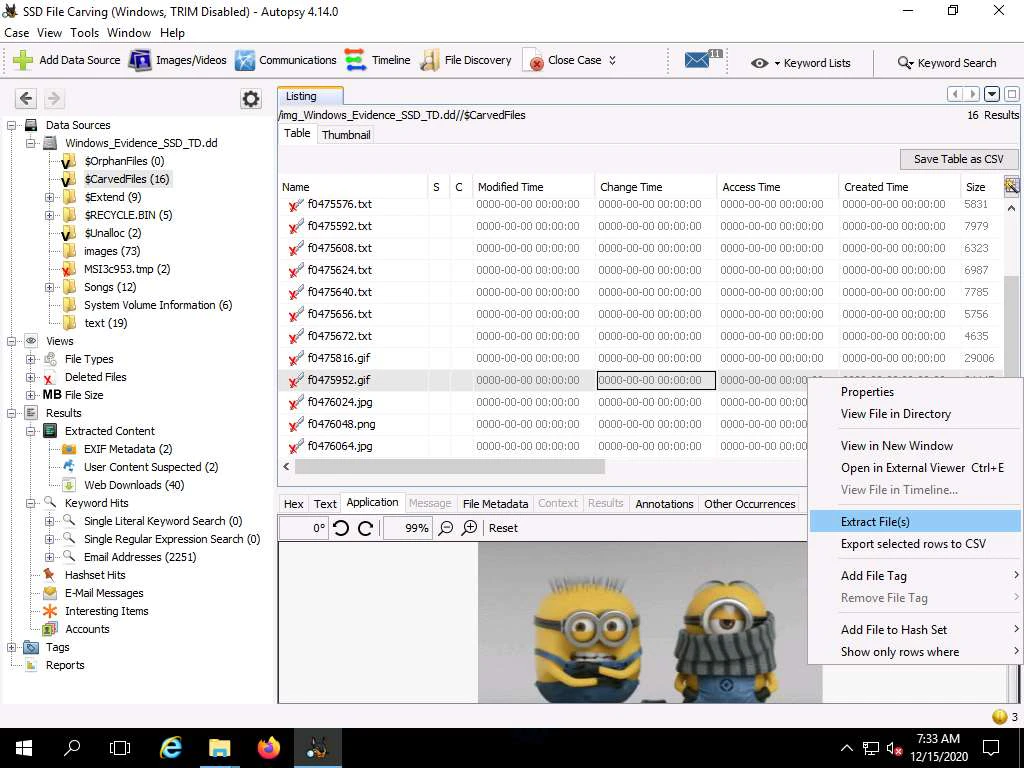Expand the Tags node

coord(12,647)
